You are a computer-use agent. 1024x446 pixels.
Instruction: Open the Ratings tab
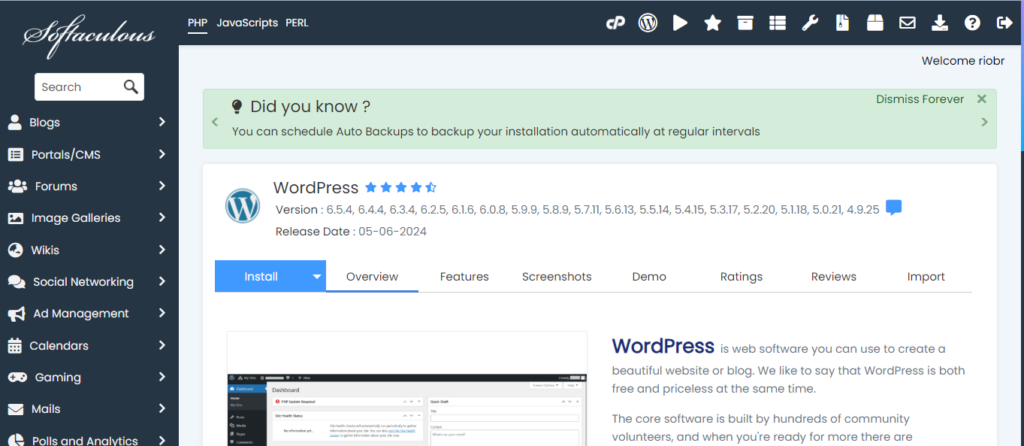pyautogui.click(x=741, y=276)
